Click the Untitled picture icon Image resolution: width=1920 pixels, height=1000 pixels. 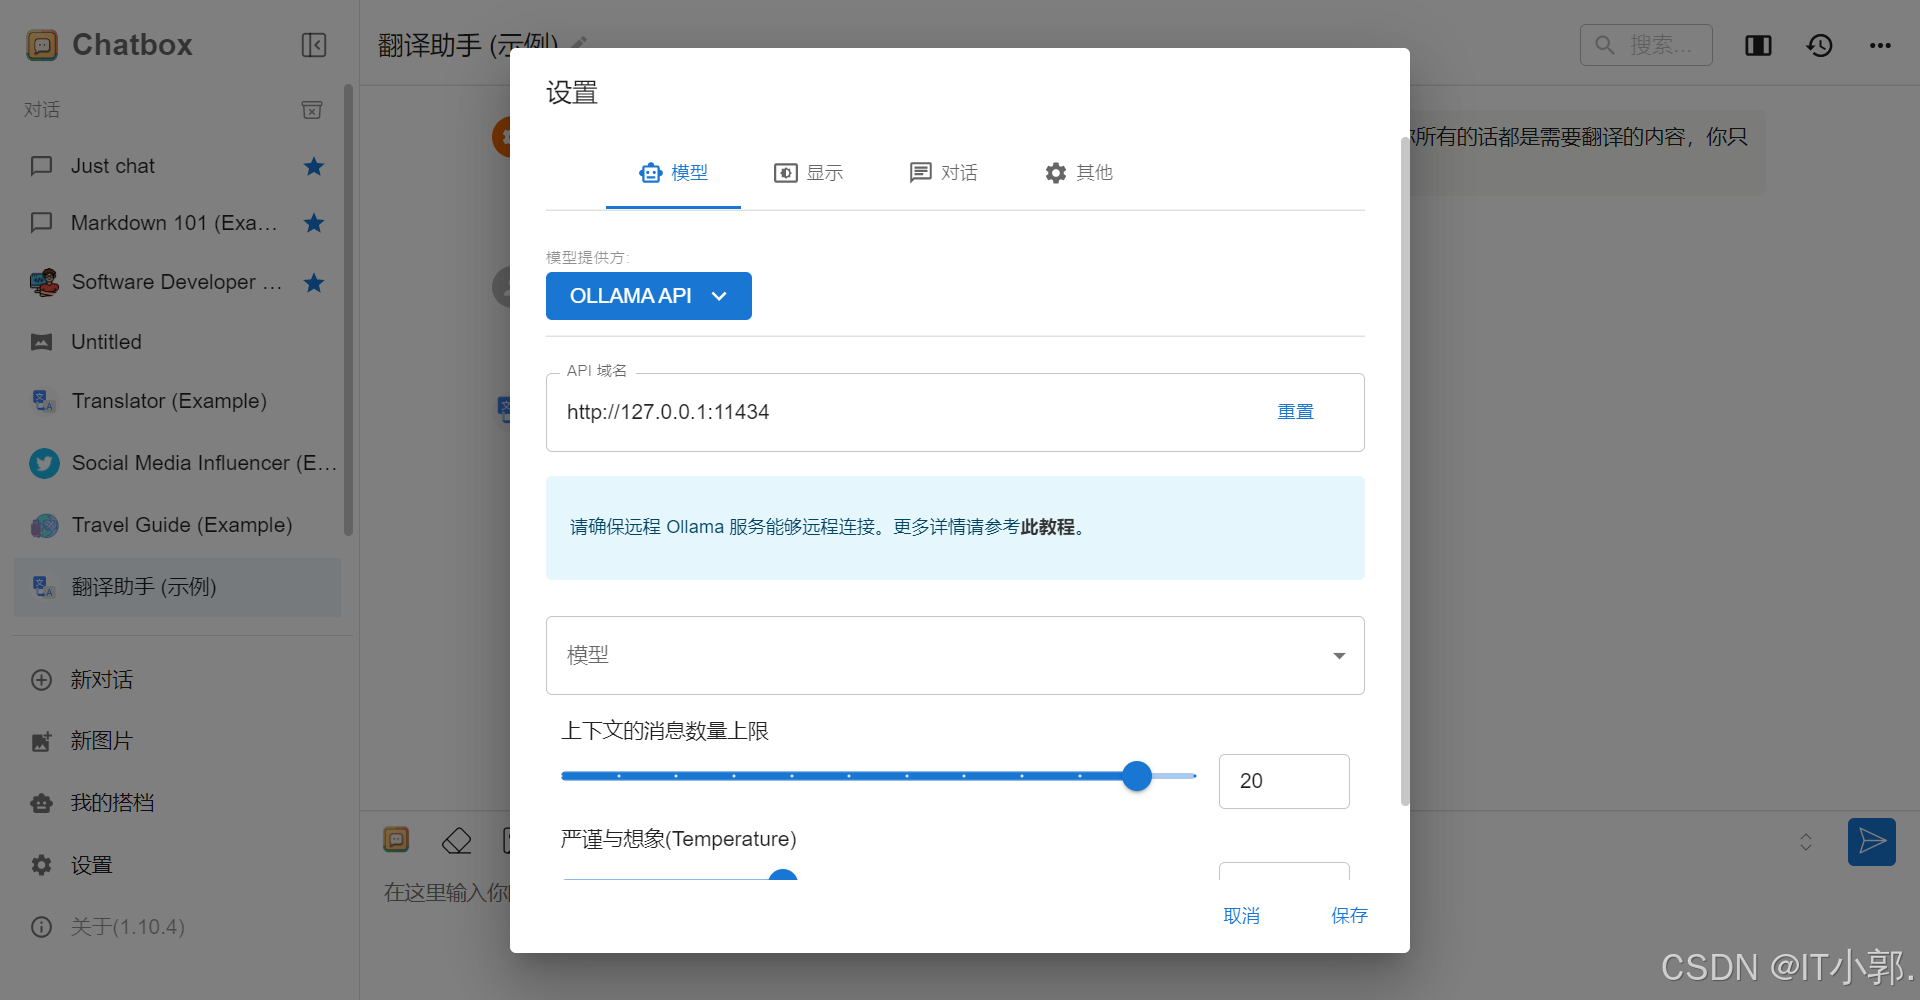pyautogui.click(x=41, y=342)
